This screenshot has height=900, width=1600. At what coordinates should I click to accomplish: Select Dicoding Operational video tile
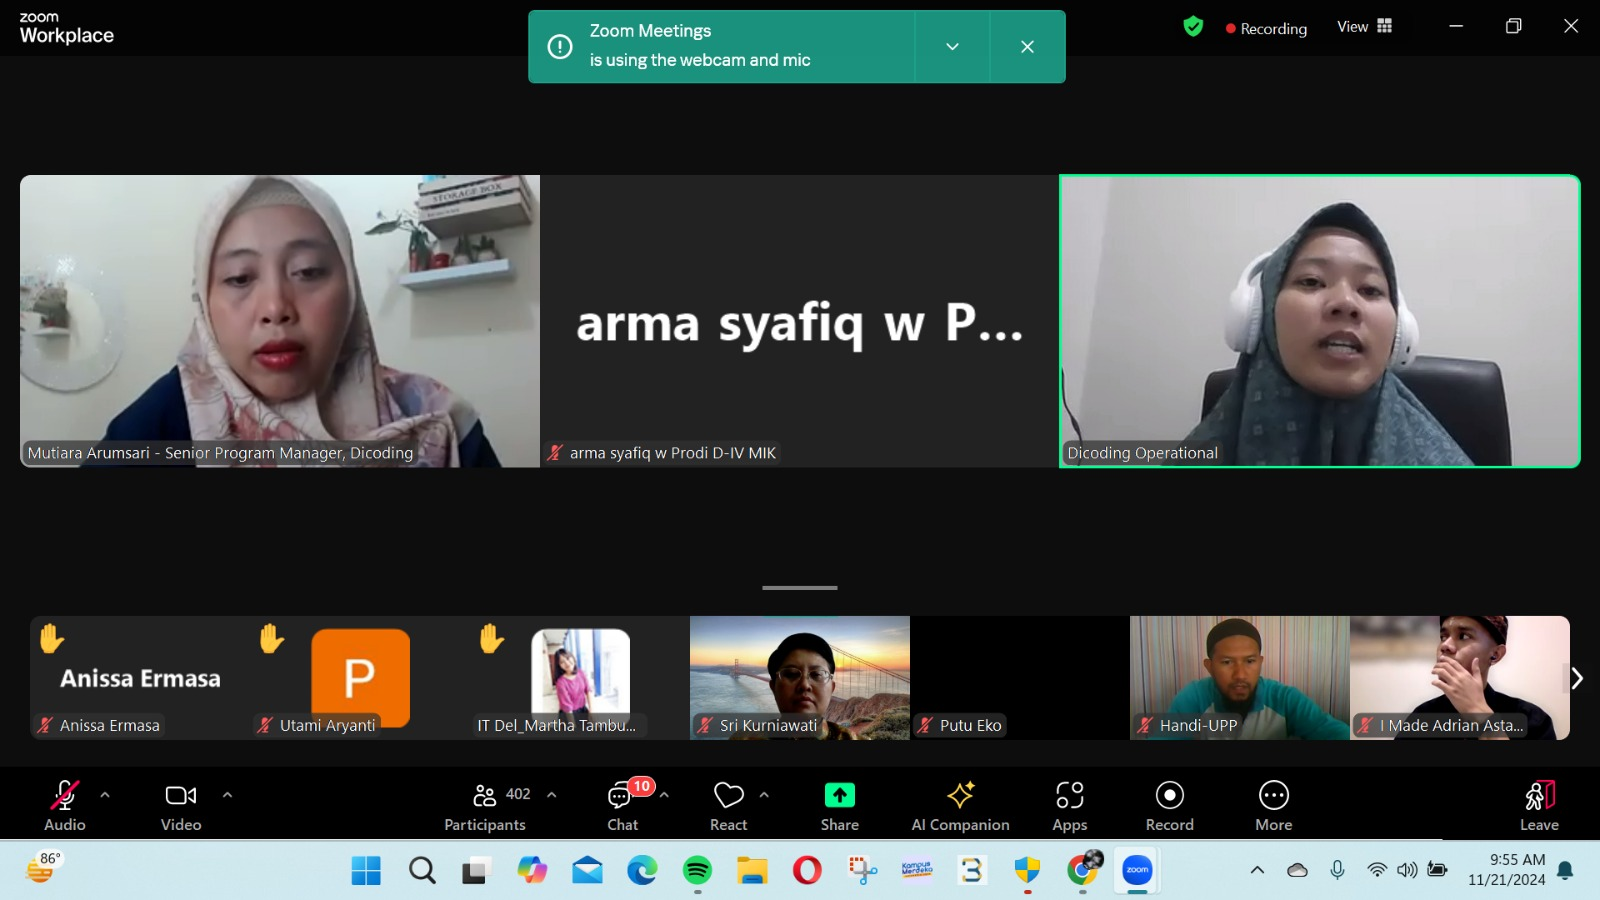click(x=1320, y=321)
